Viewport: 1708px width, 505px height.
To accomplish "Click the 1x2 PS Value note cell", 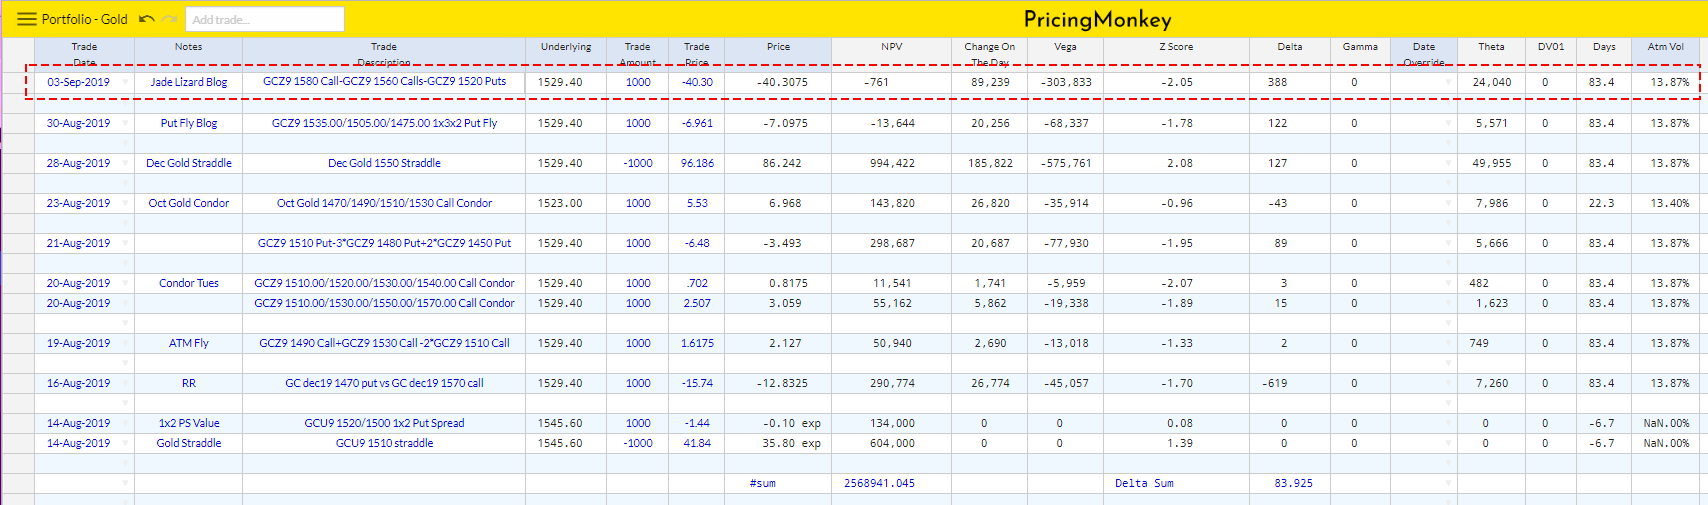I will coord(188,423).
